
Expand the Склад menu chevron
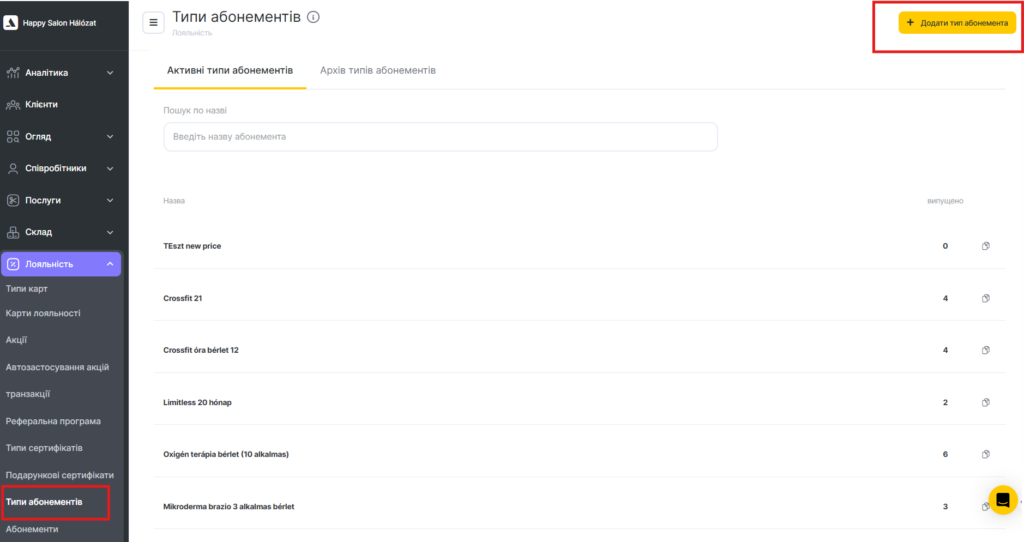pos(110,232)
